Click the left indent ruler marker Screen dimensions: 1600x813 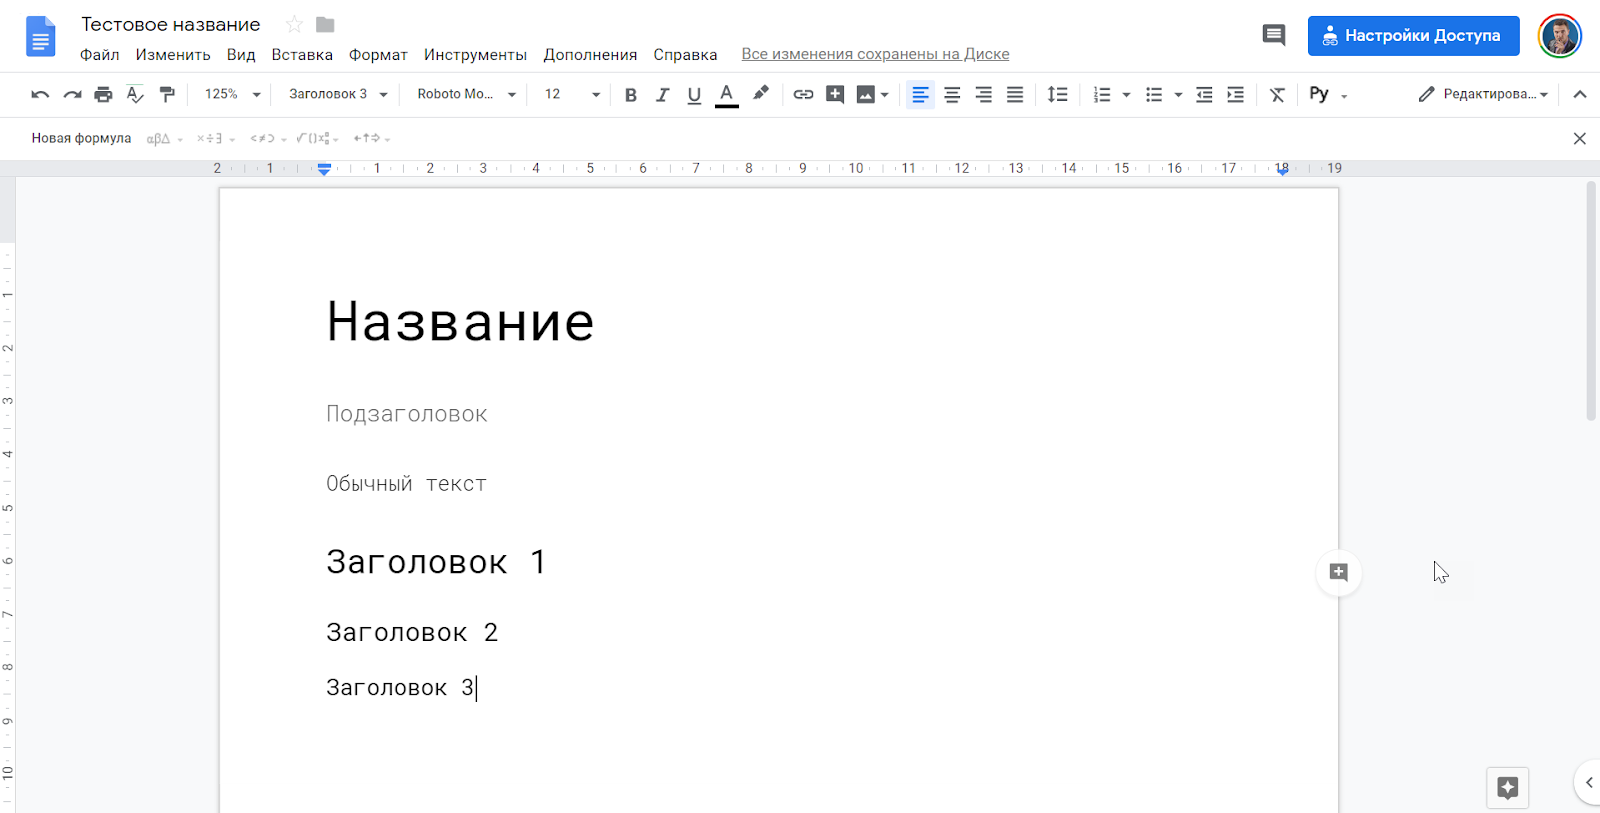pyautogui.click(x=324, y=169)
